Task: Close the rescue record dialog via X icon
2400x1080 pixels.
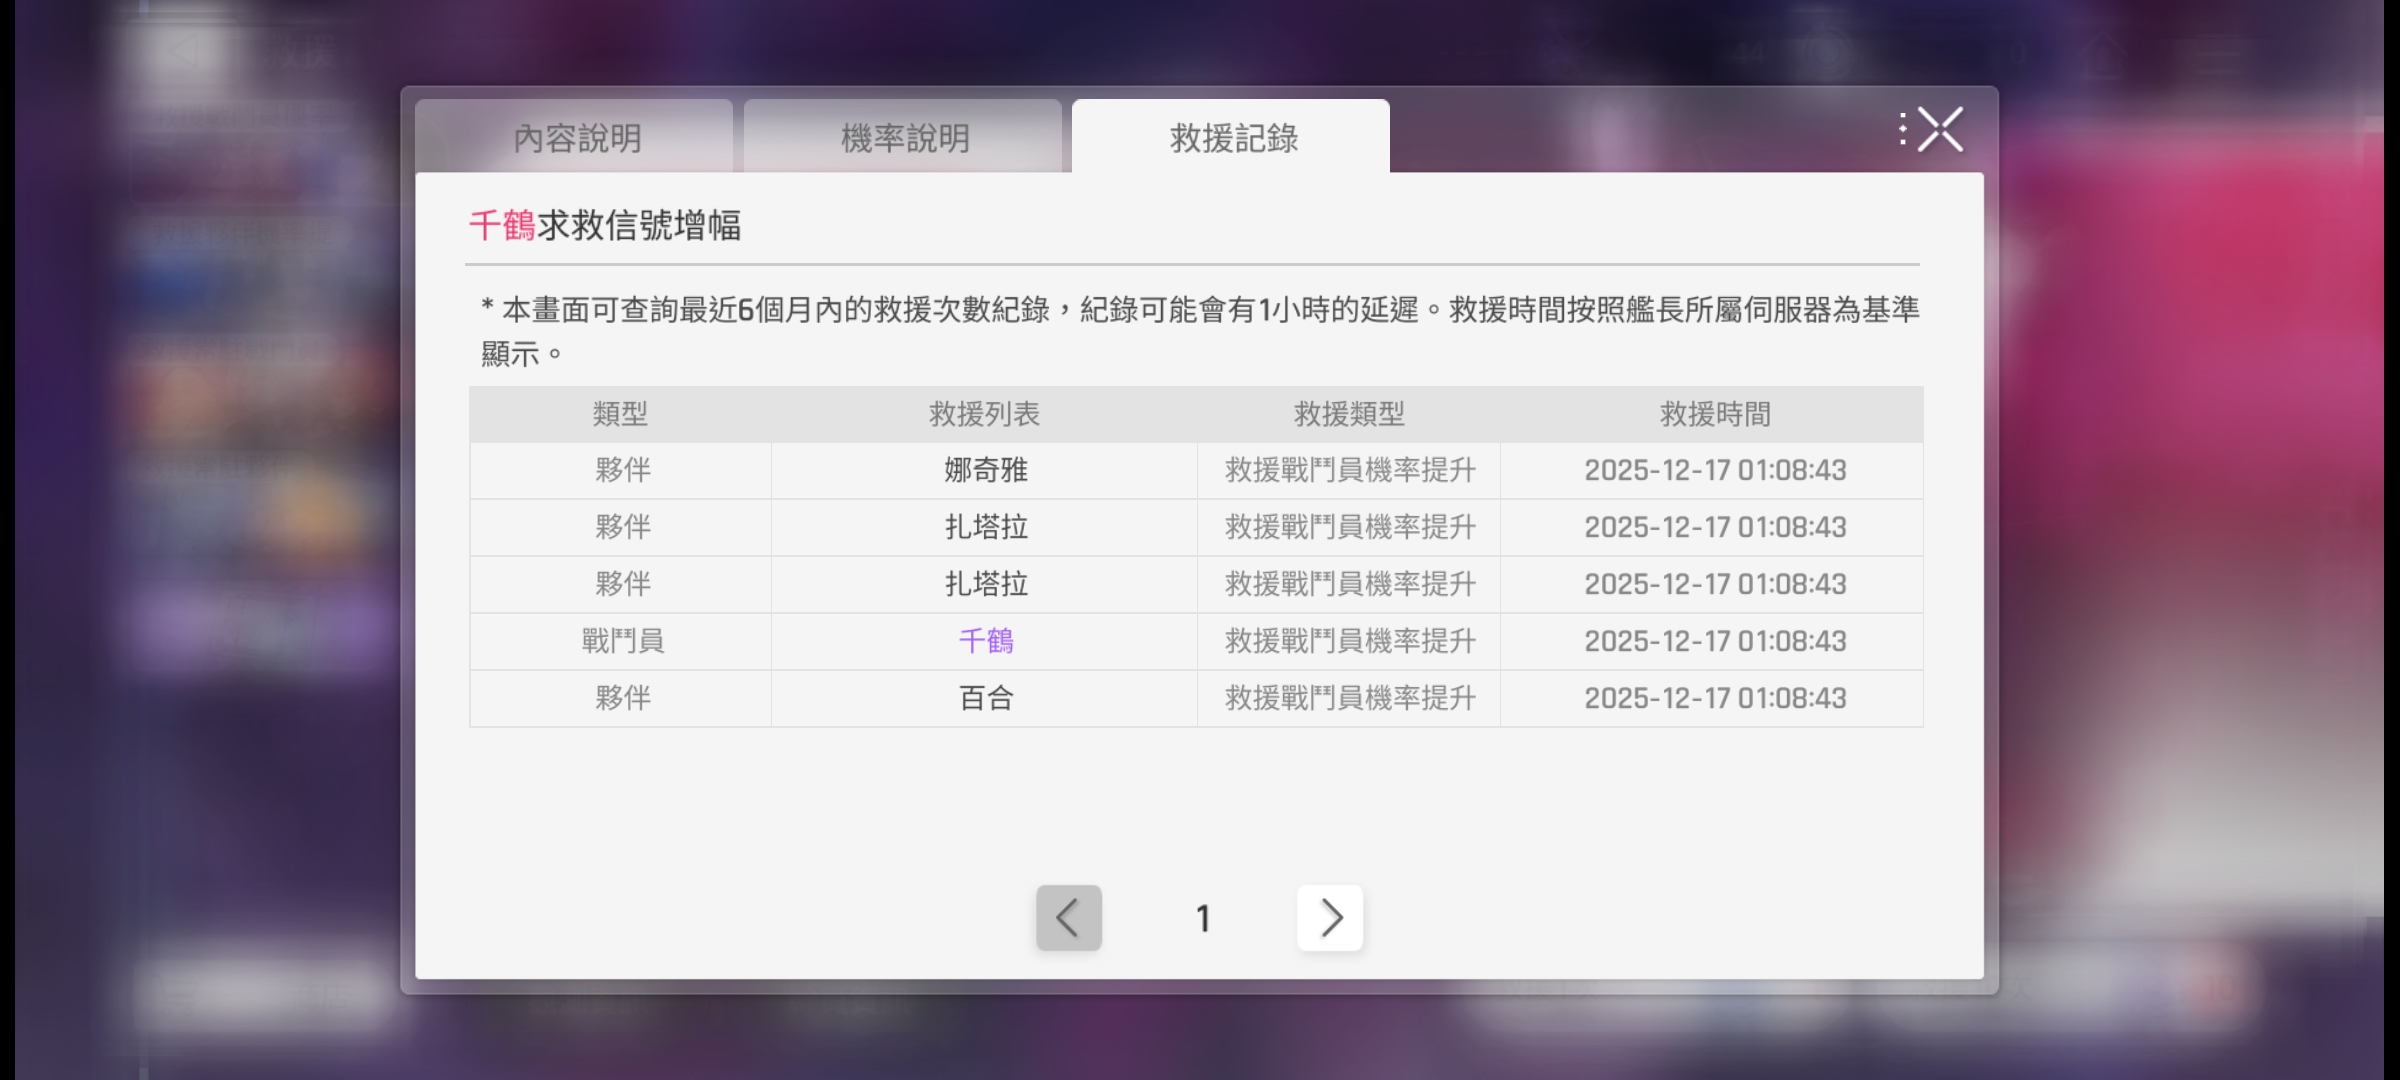Action: pyautogui.click(x=1939, y=130)
